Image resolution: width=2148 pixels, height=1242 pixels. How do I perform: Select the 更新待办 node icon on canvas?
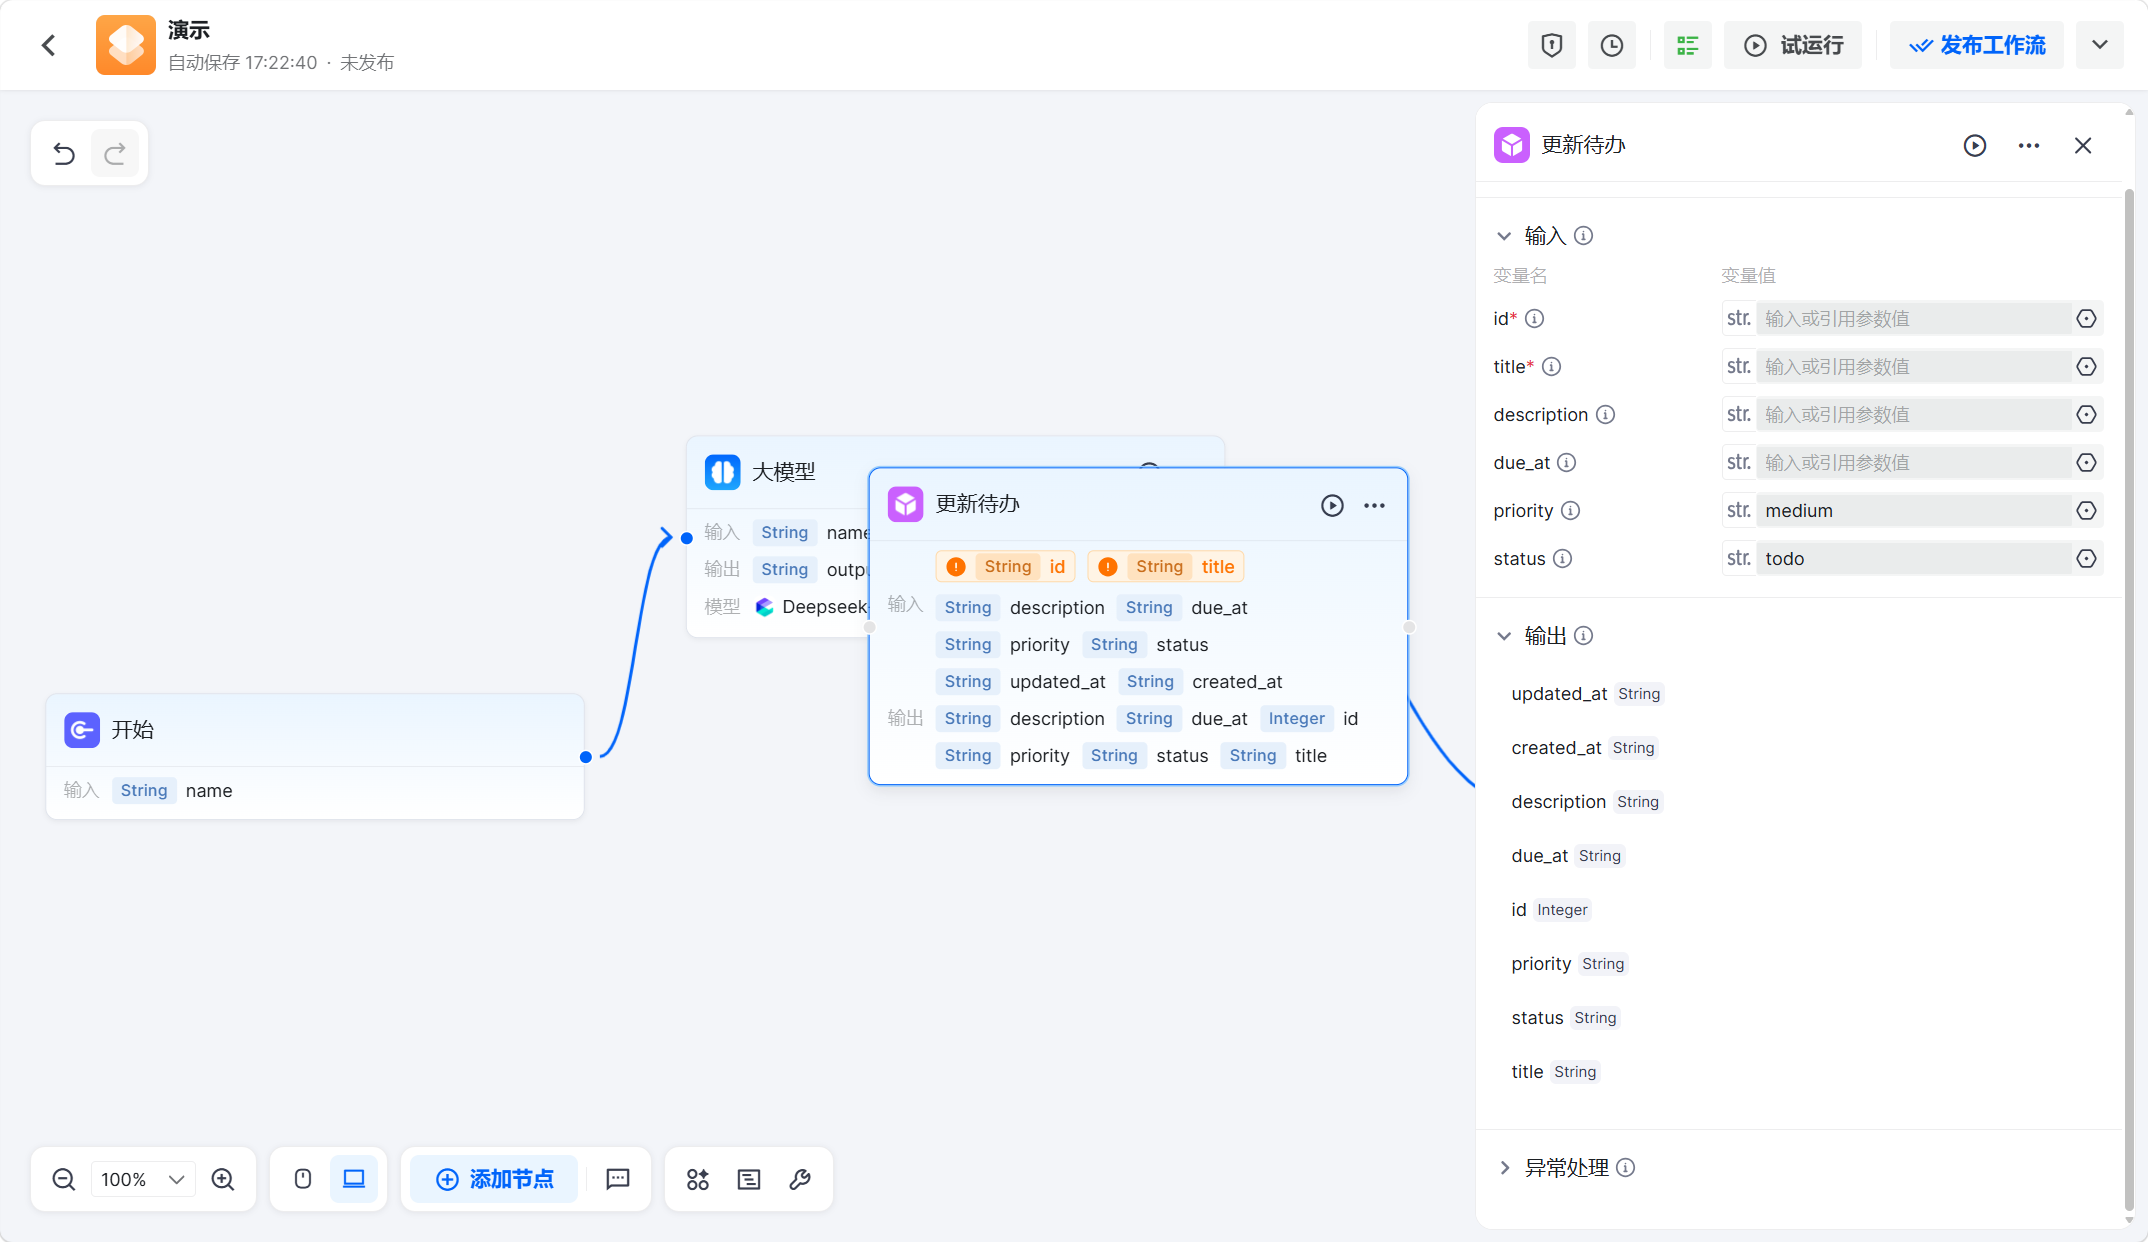click(906, 505)
